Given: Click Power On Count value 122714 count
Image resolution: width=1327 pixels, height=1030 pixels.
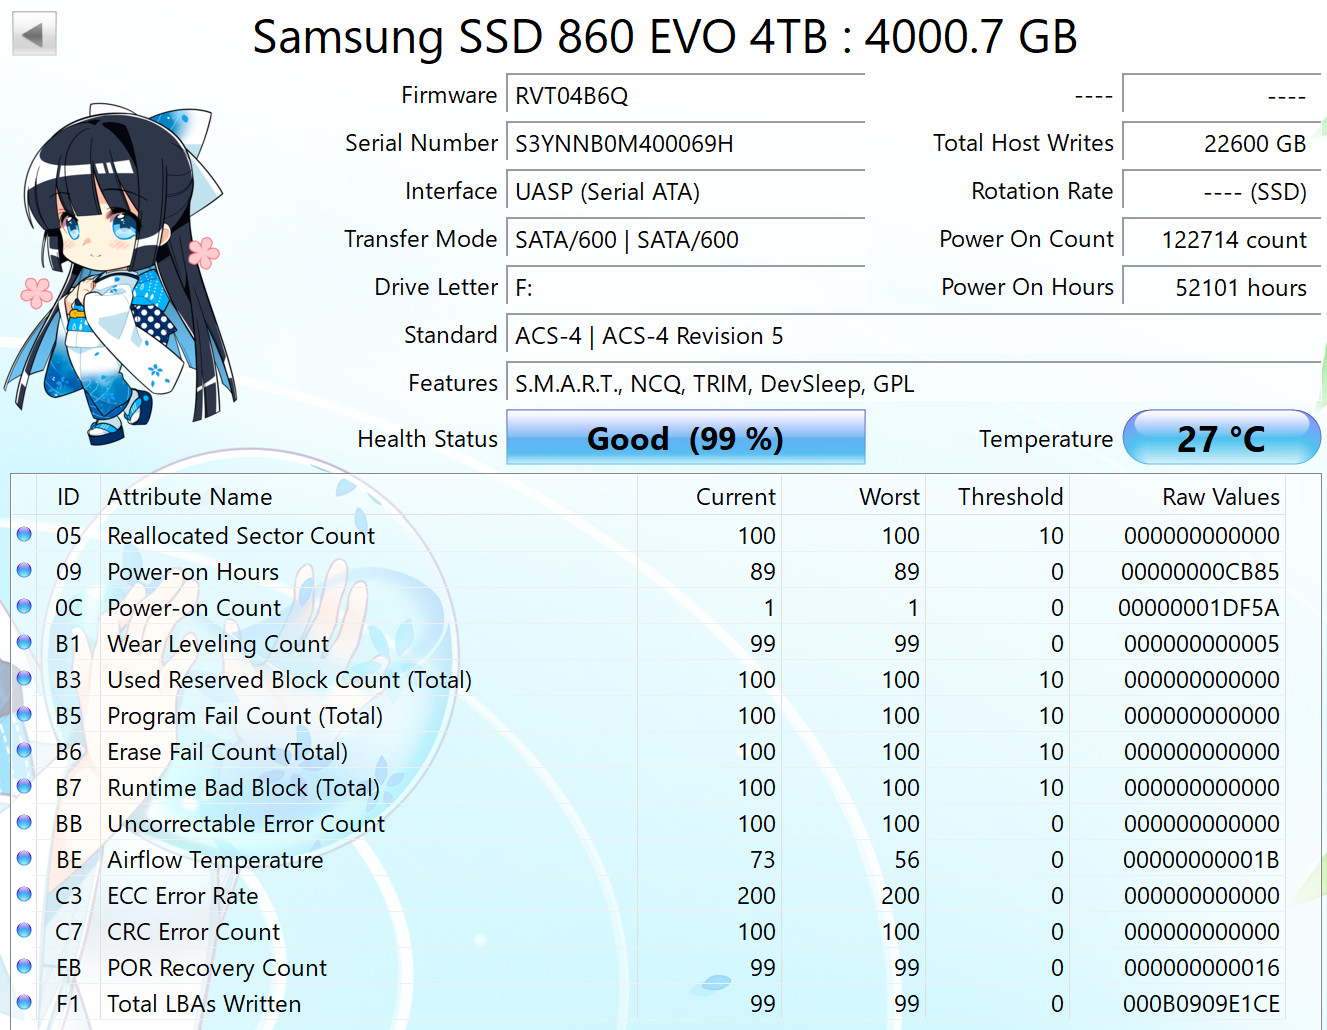Looking at the screenshot, I should [x=1221, y=240].
